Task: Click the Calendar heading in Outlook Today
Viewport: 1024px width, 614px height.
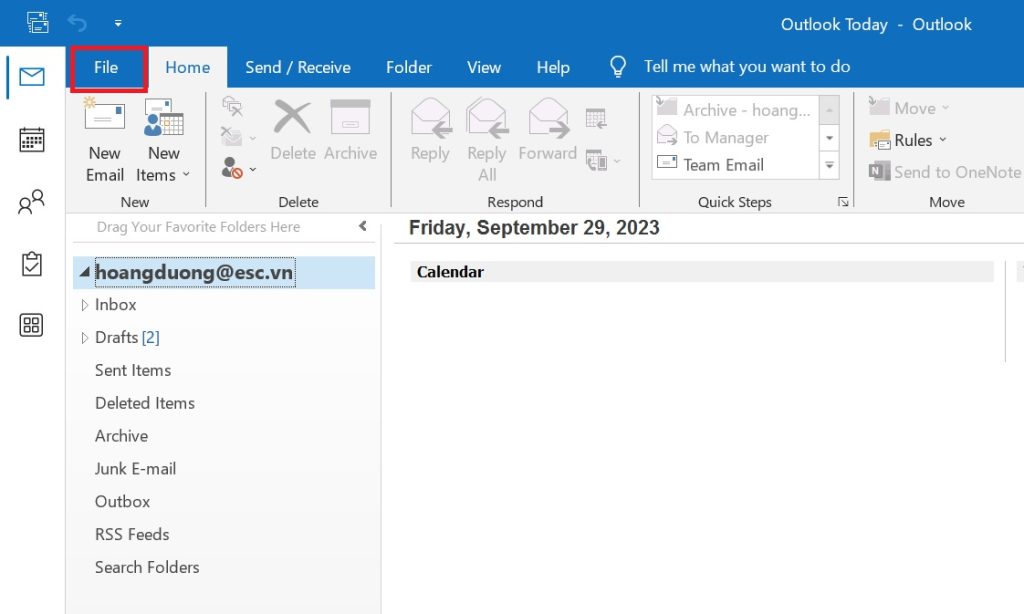Action: pyautogui.click(x=450, y=272)
